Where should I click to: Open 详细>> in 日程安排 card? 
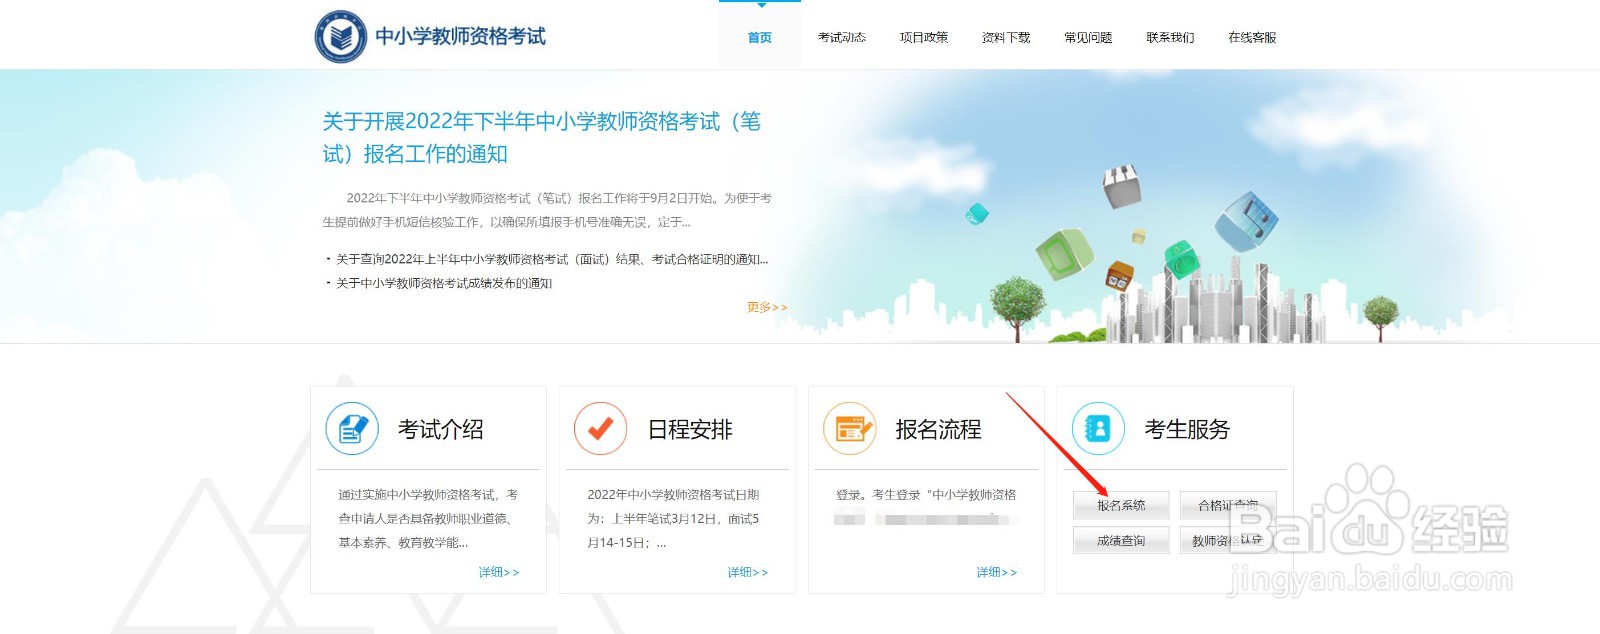pyautogui.click(x=747, y=572)
